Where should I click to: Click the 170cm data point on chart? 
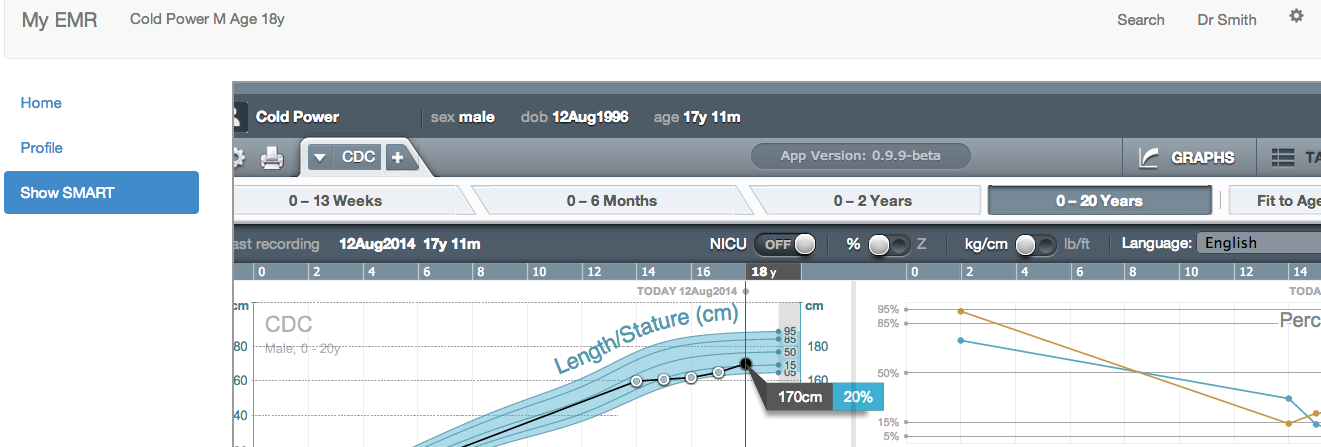pos(745,364)
